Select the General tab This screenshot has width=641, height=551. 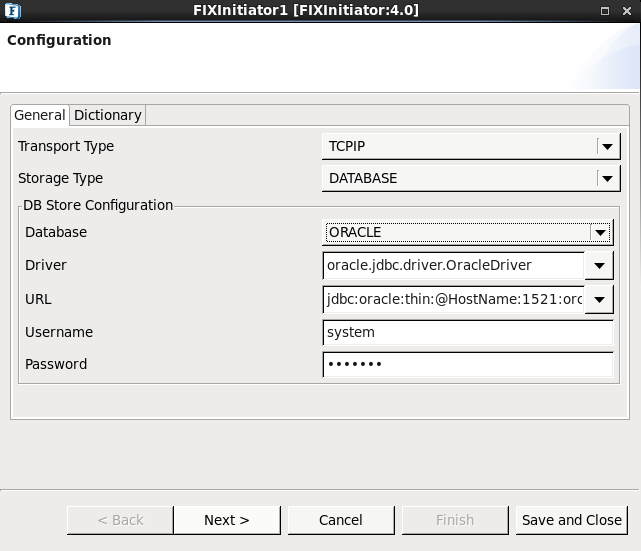(40, 115)
